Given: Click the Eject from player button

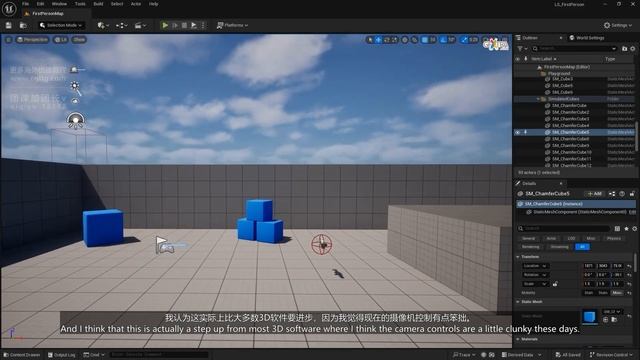Looking at the screenshot, I should point(194,25).
